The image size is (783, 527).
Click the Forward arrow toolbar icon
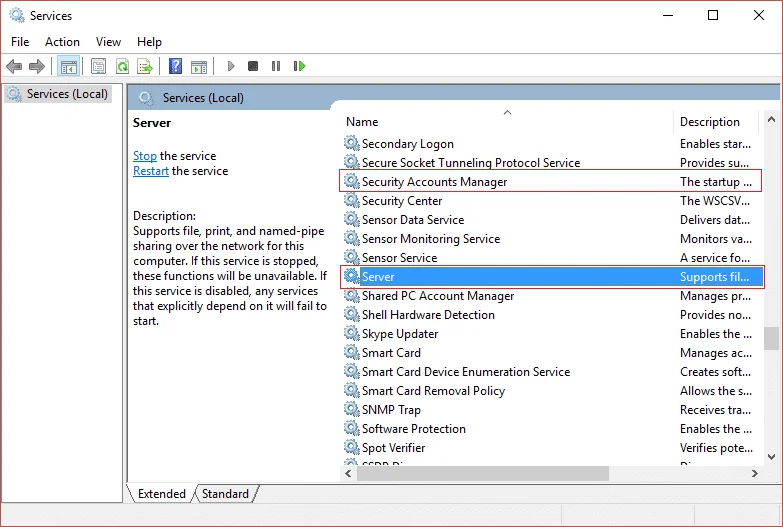click(x=37, y=66)
